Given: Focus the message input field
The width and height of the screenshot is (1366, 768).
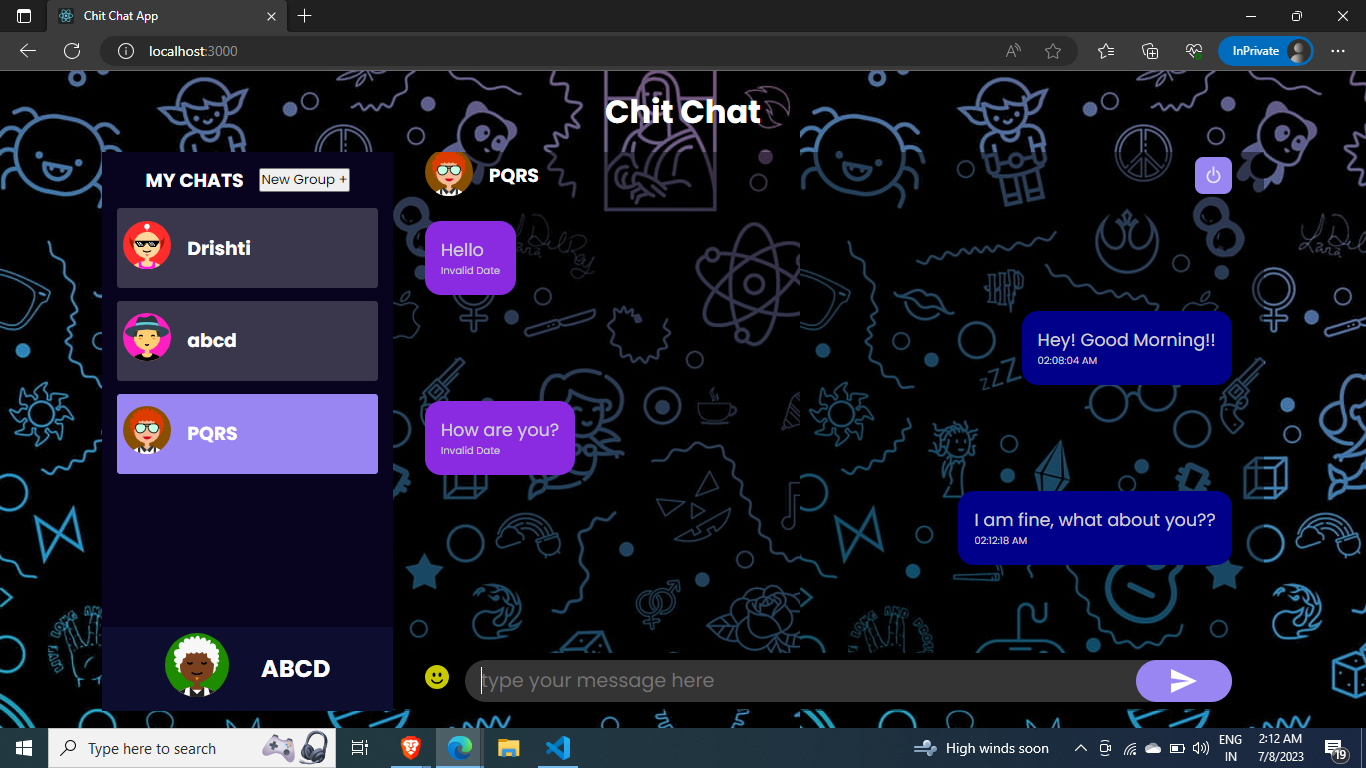Looking at the screenshot, I should [800, 680].
